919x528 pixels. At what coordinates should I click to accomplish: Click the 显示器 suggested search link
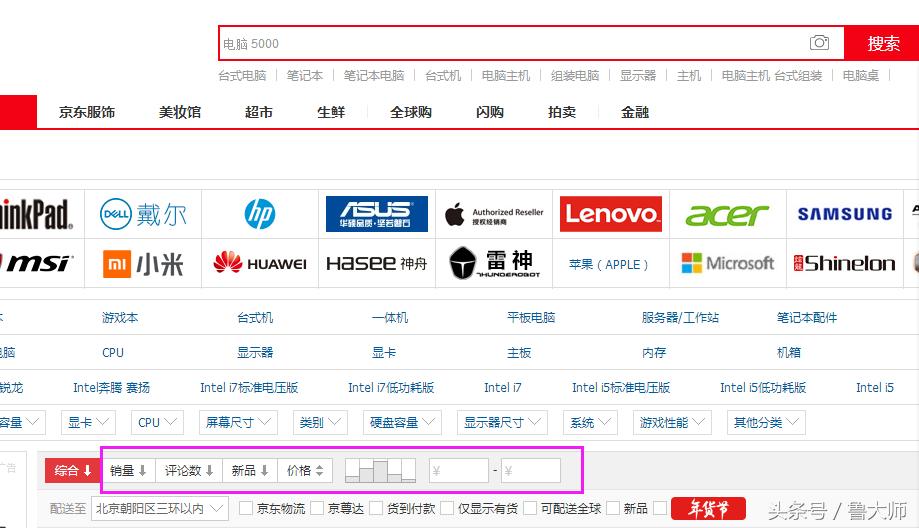638,76
